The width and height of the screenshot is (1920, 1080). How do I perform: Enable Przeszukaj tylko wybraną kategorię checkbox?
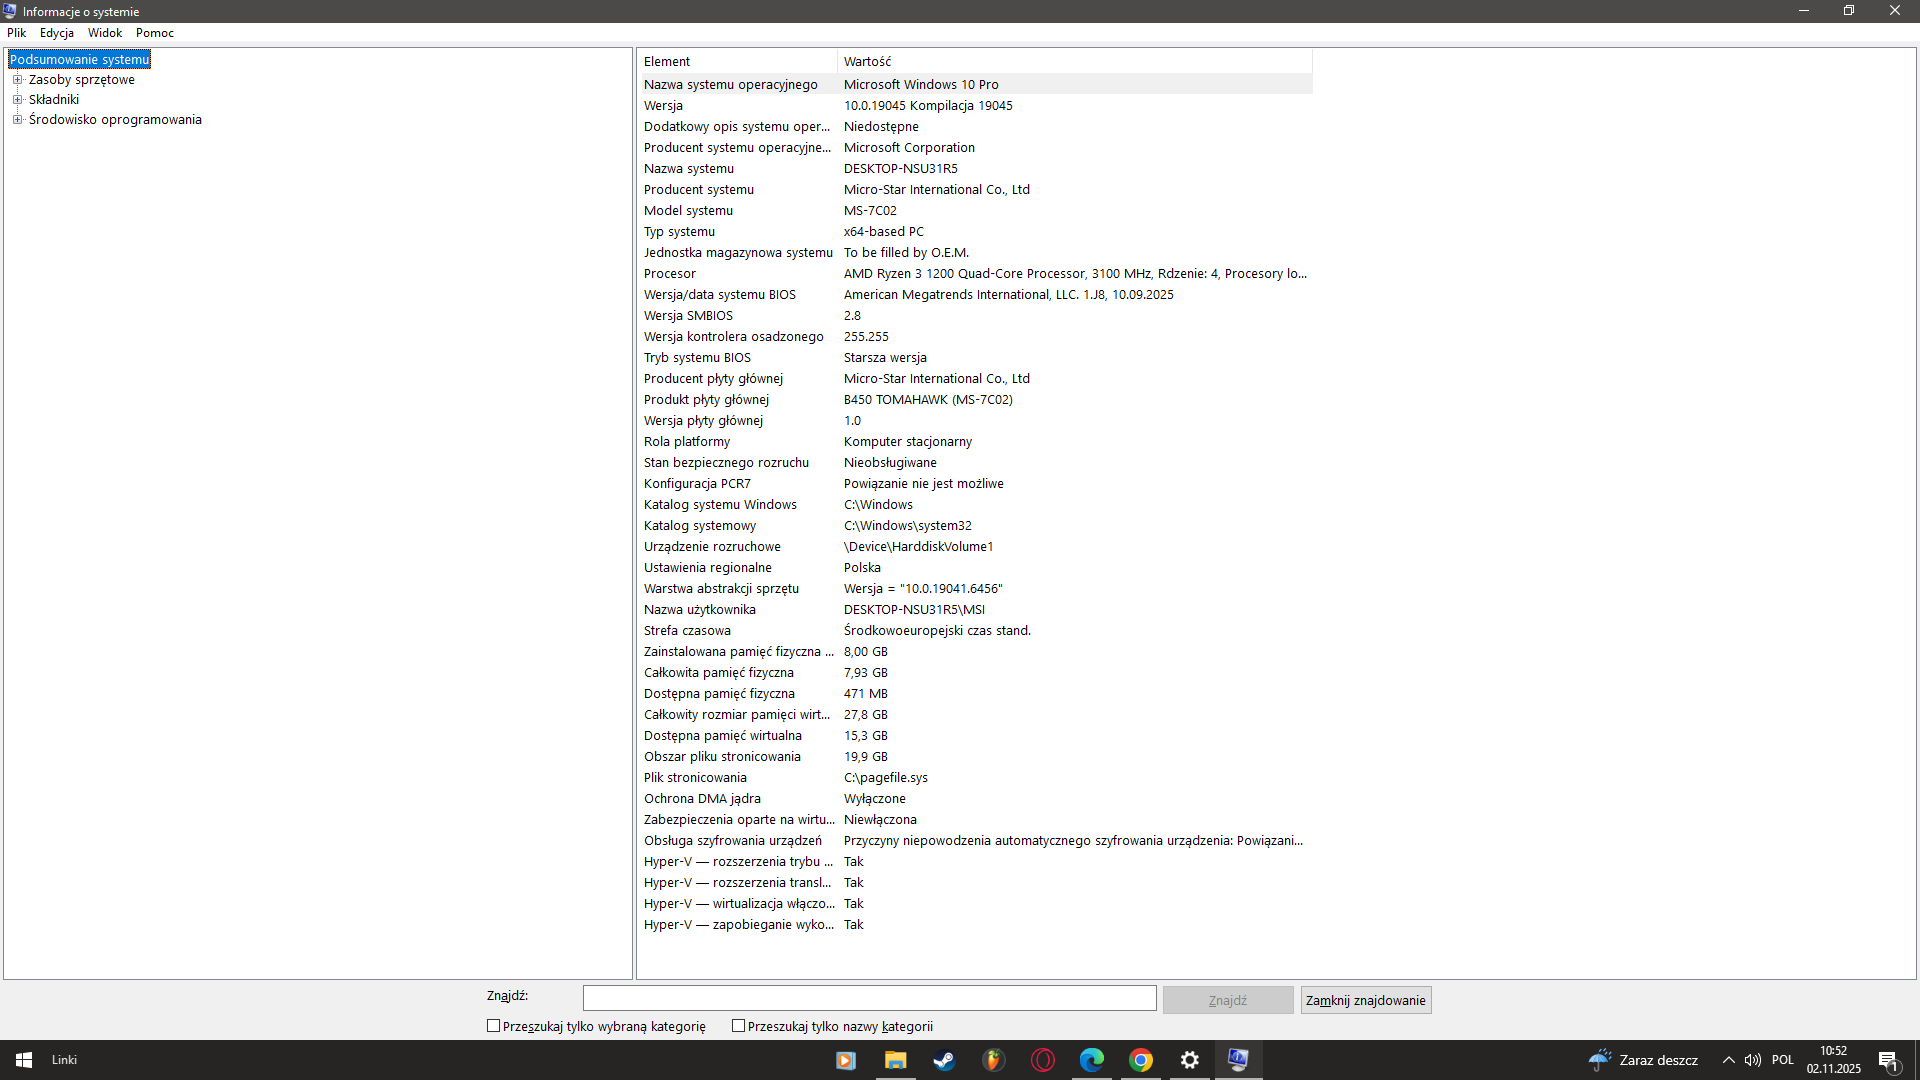493,1026
